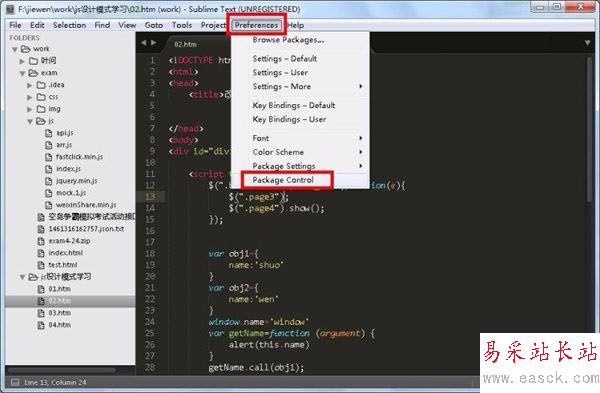Open 03.htm in the sidebar
Image resolution: width=600 pixels, height=393 pixels.
pyautogui.click(x=60, y=313)
